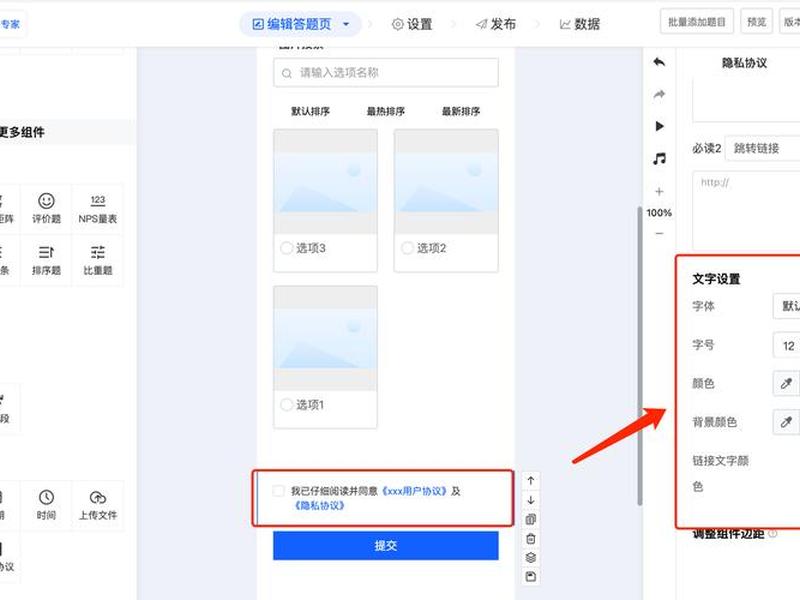Add 排序题 component

pyautogui.click(x=46, y=260)
